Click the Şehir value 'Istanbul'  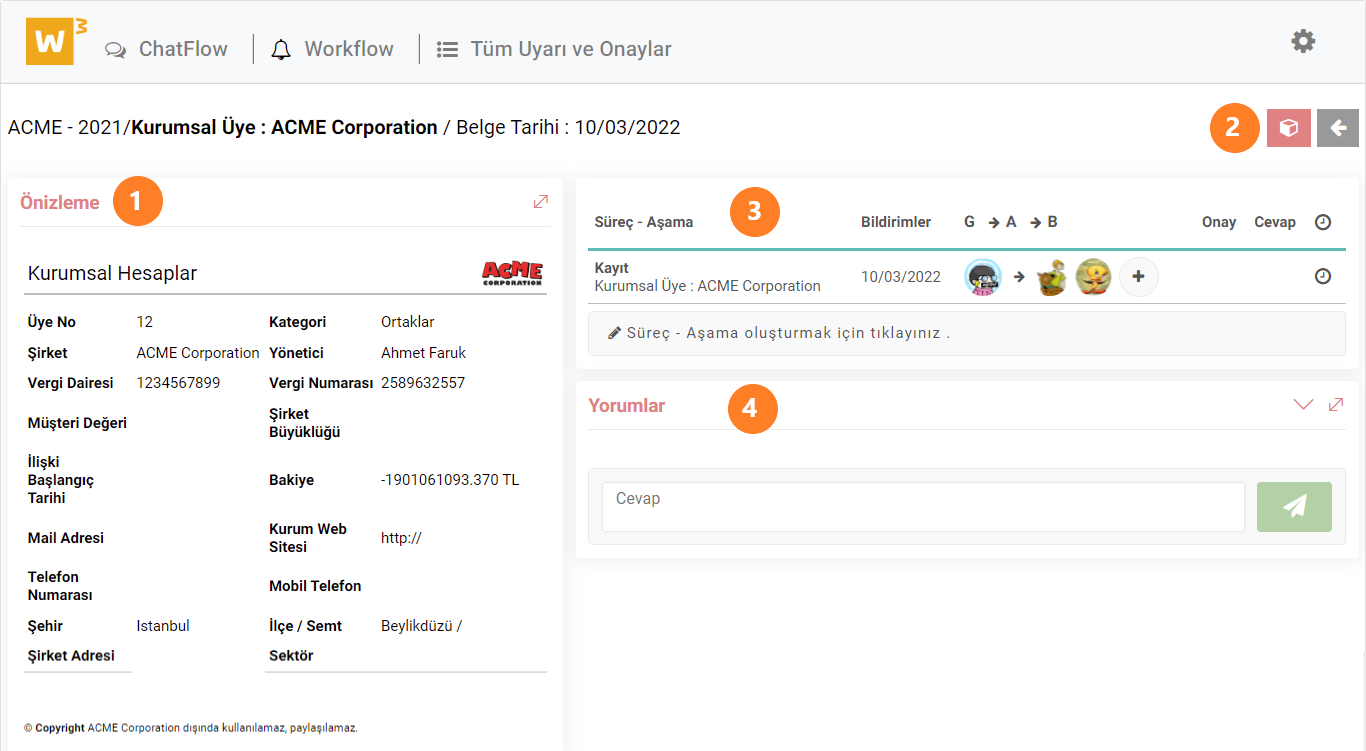click(x=163, y=626)
